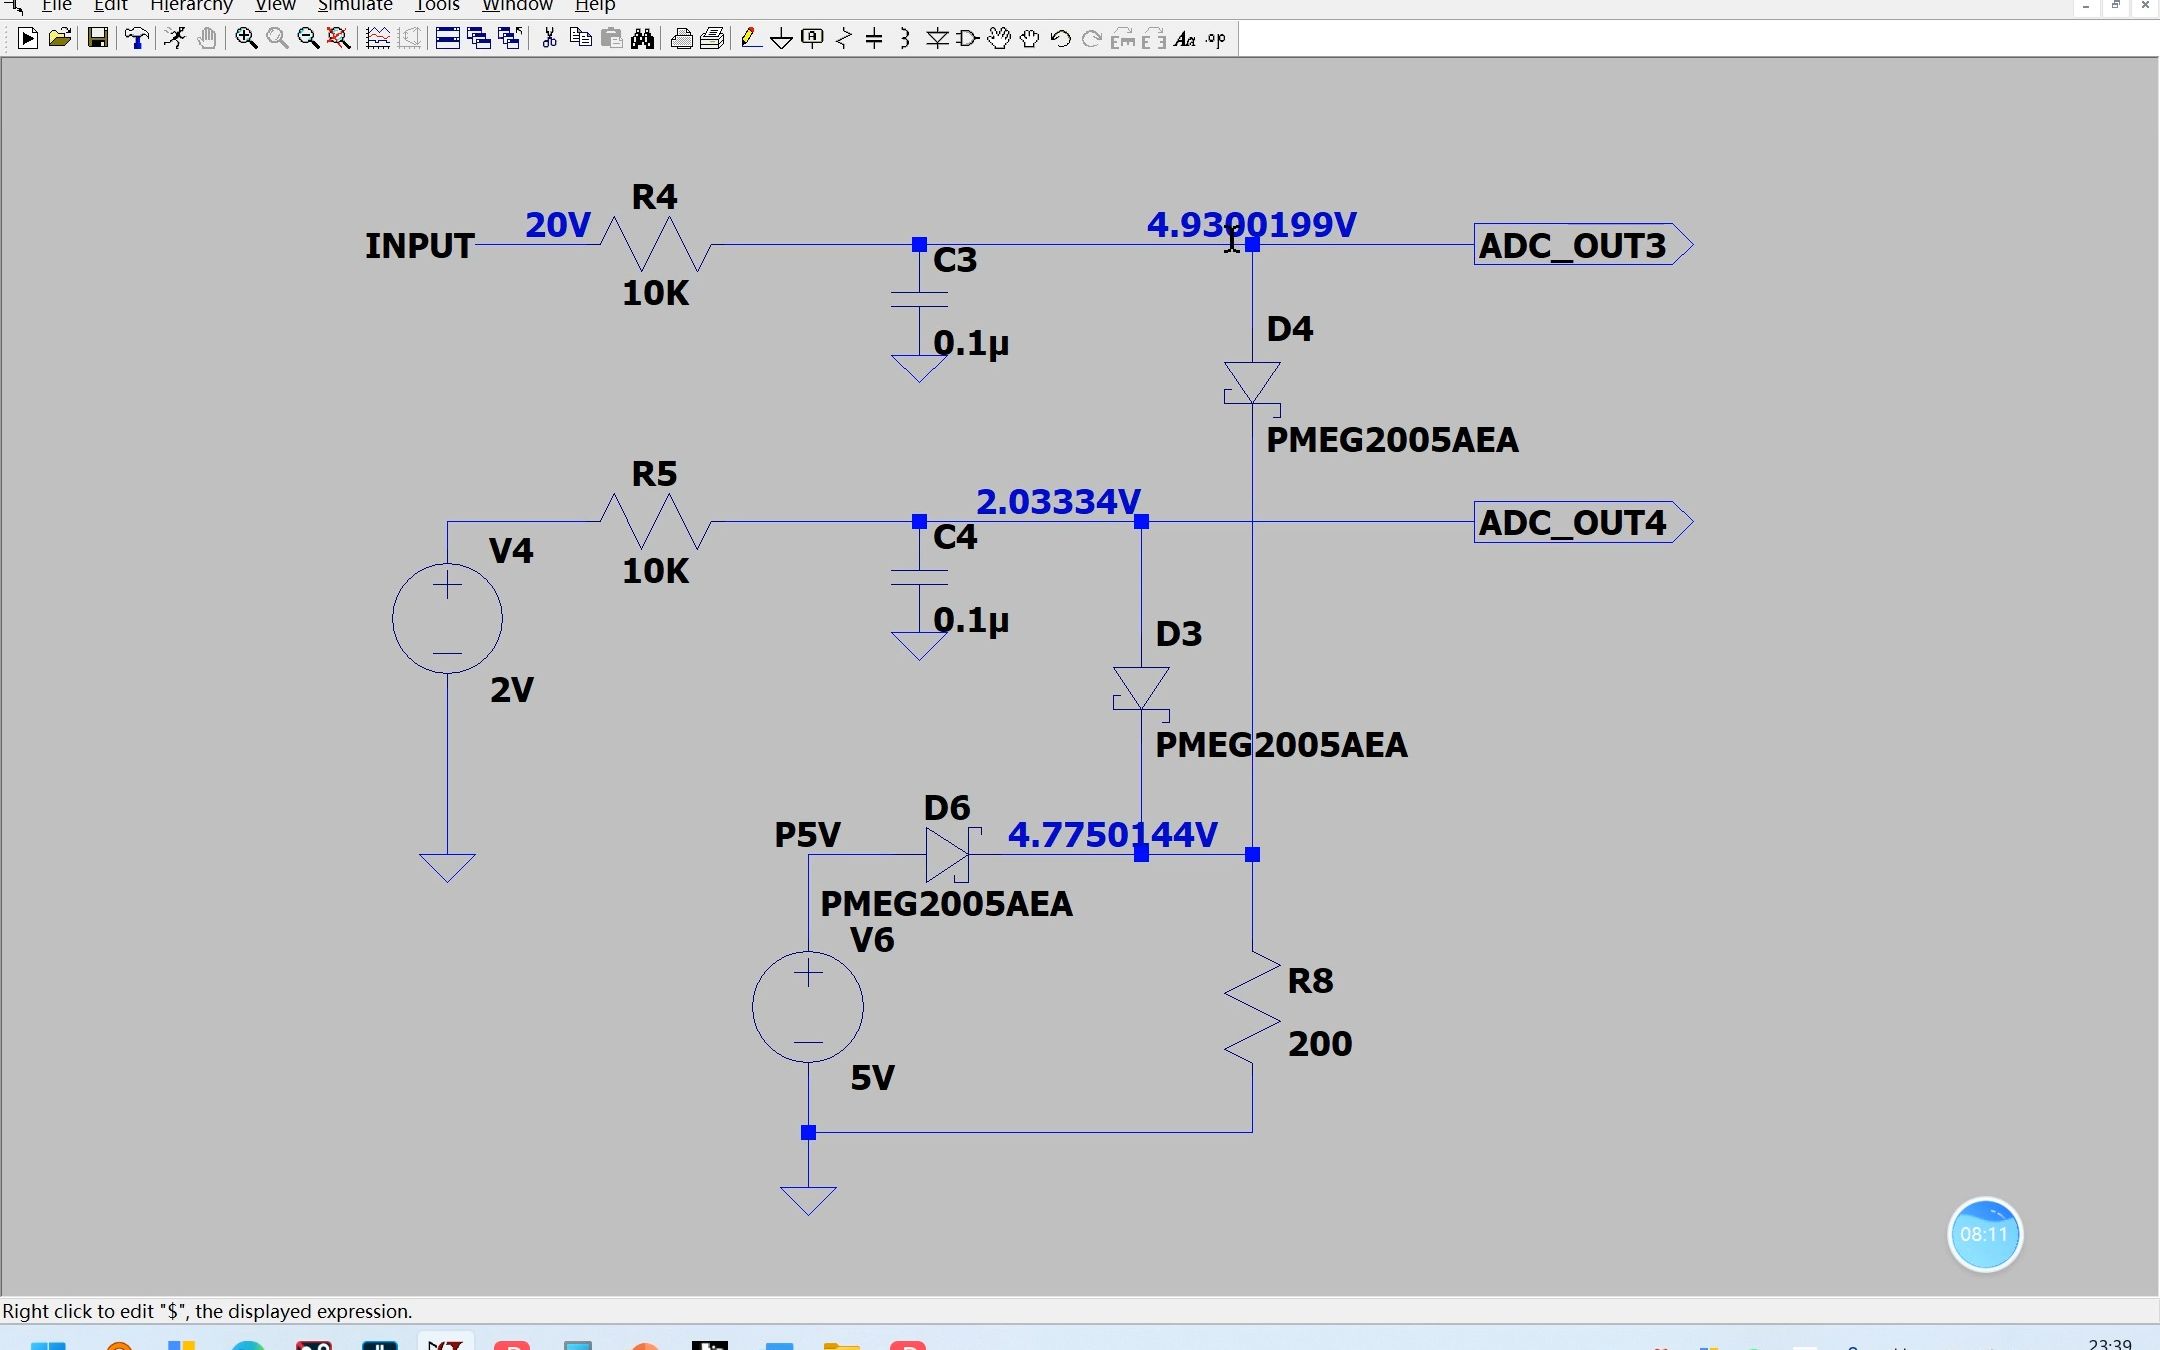Select the Copy tool icon

(581, 39)
